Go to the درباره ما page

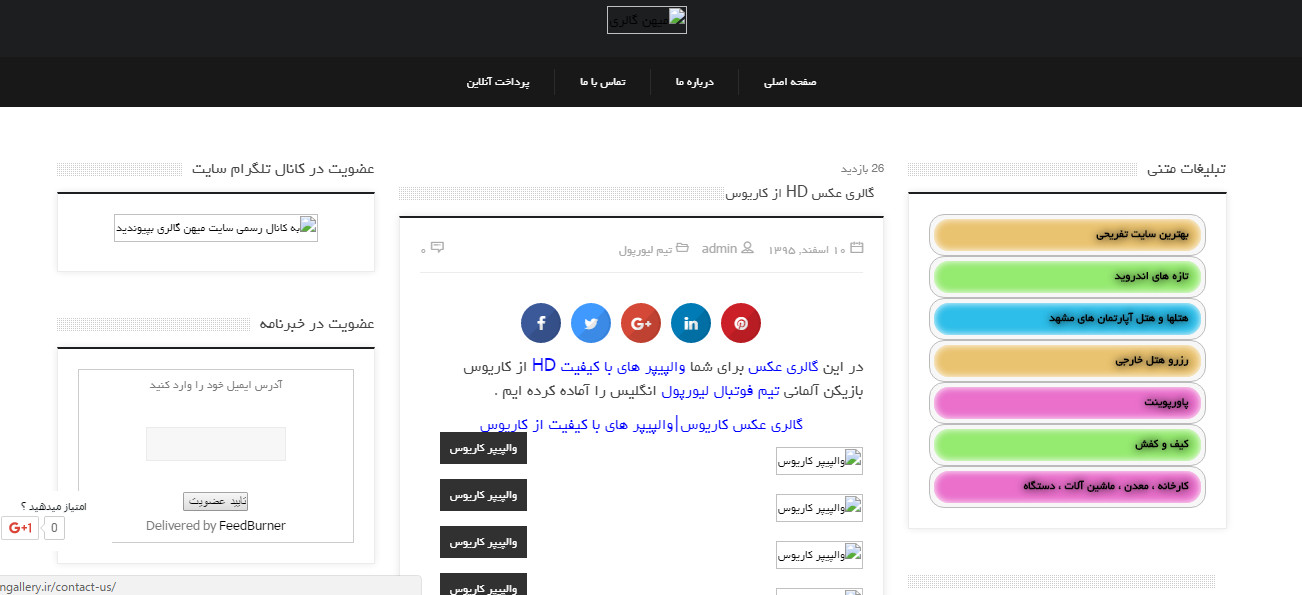(x=694, y=82)
